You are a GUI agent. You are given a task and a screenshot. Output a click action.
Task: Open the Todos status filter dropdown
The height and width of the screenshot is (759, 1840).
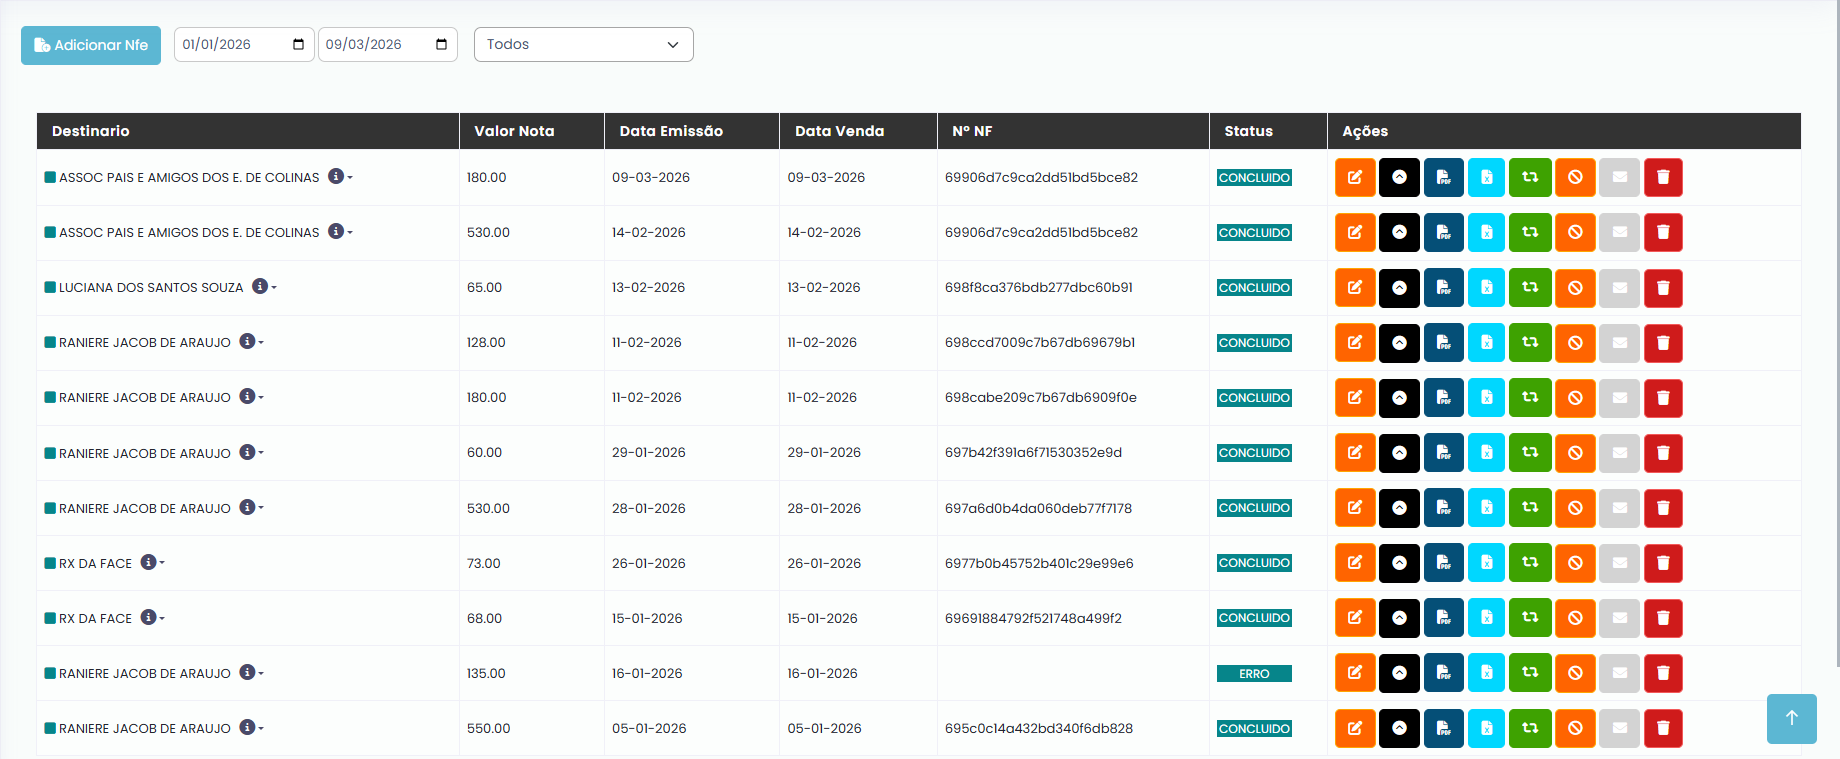[583, 44]
